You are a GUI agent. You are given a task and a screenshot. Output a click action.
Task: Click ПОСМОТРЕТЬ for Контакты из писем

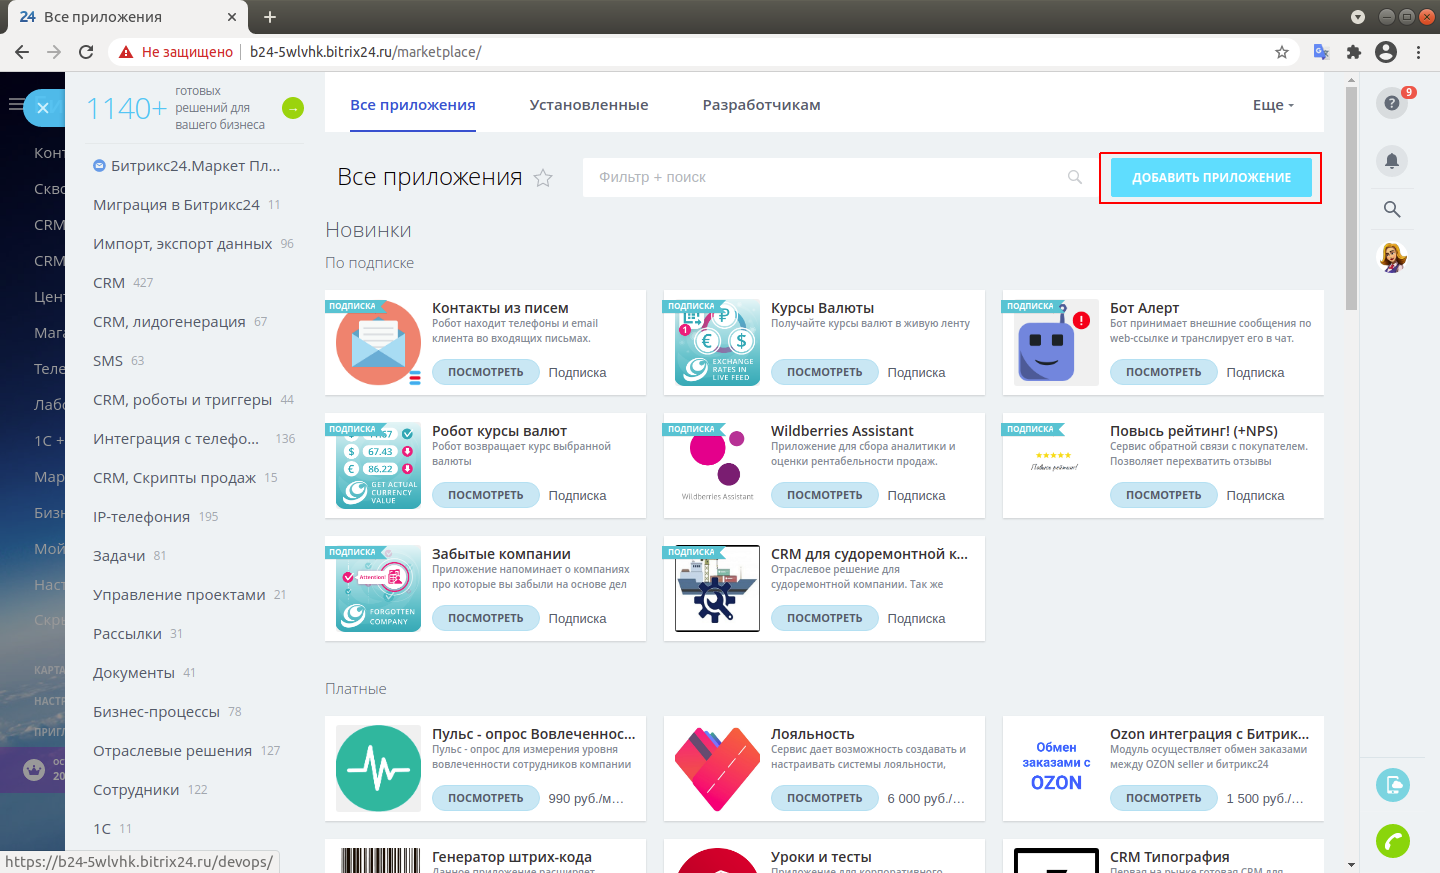tap(486, 372)
